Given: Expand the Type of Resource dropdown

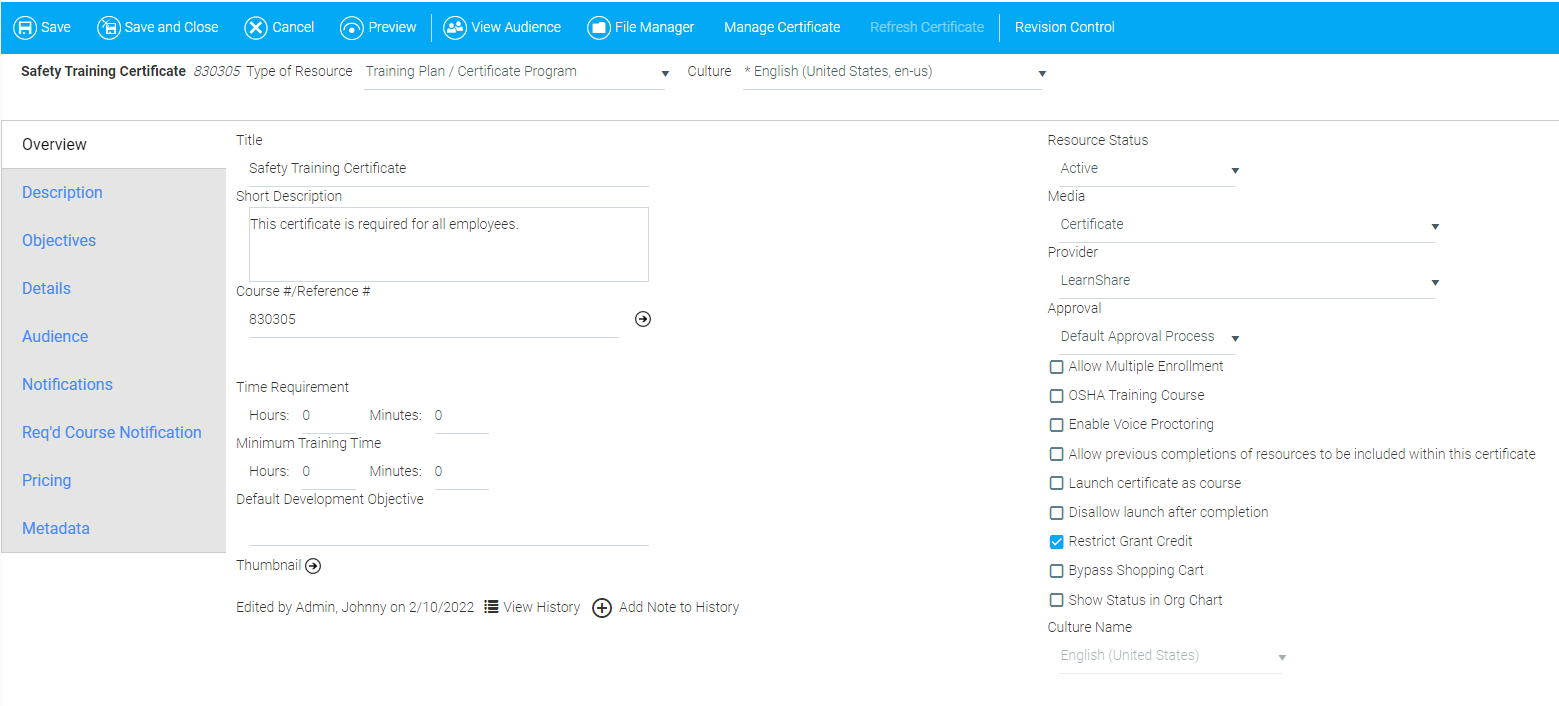Looking at the screenshot, I should point(515,72).
